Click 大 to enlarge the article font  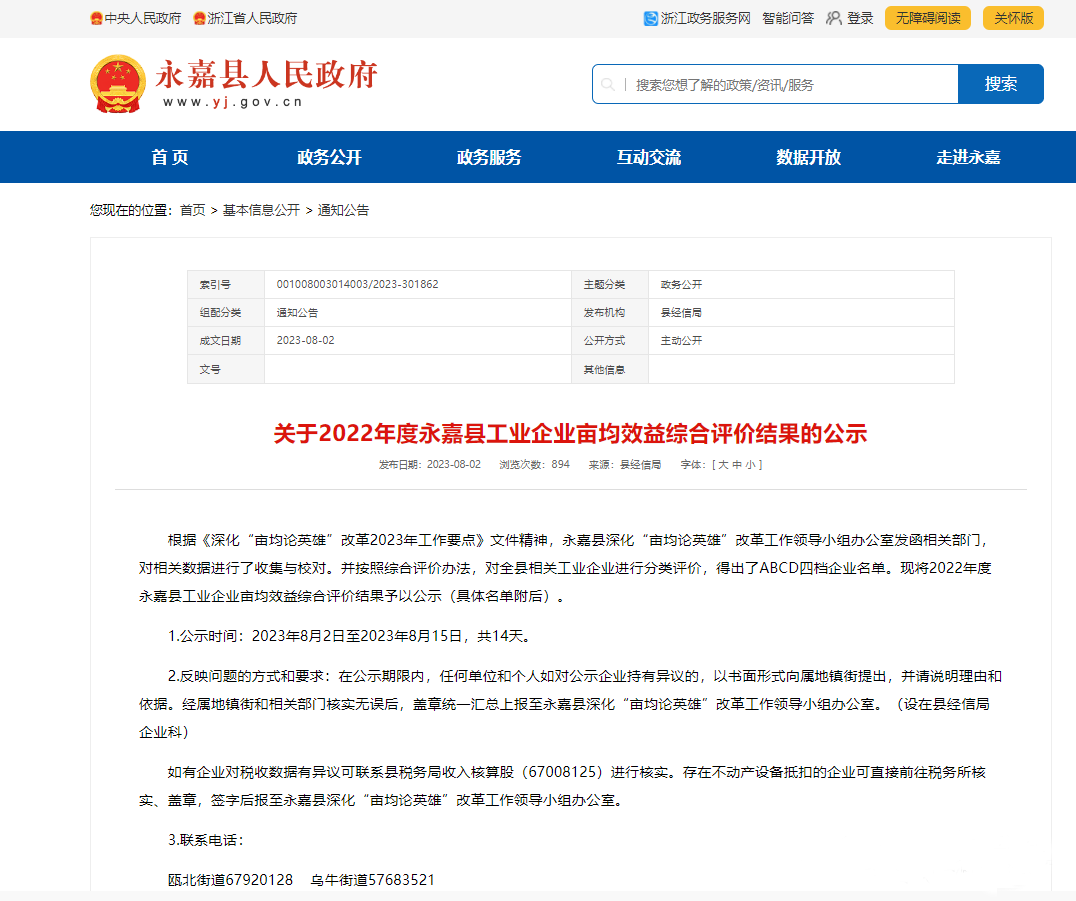[x=722, y=464]
